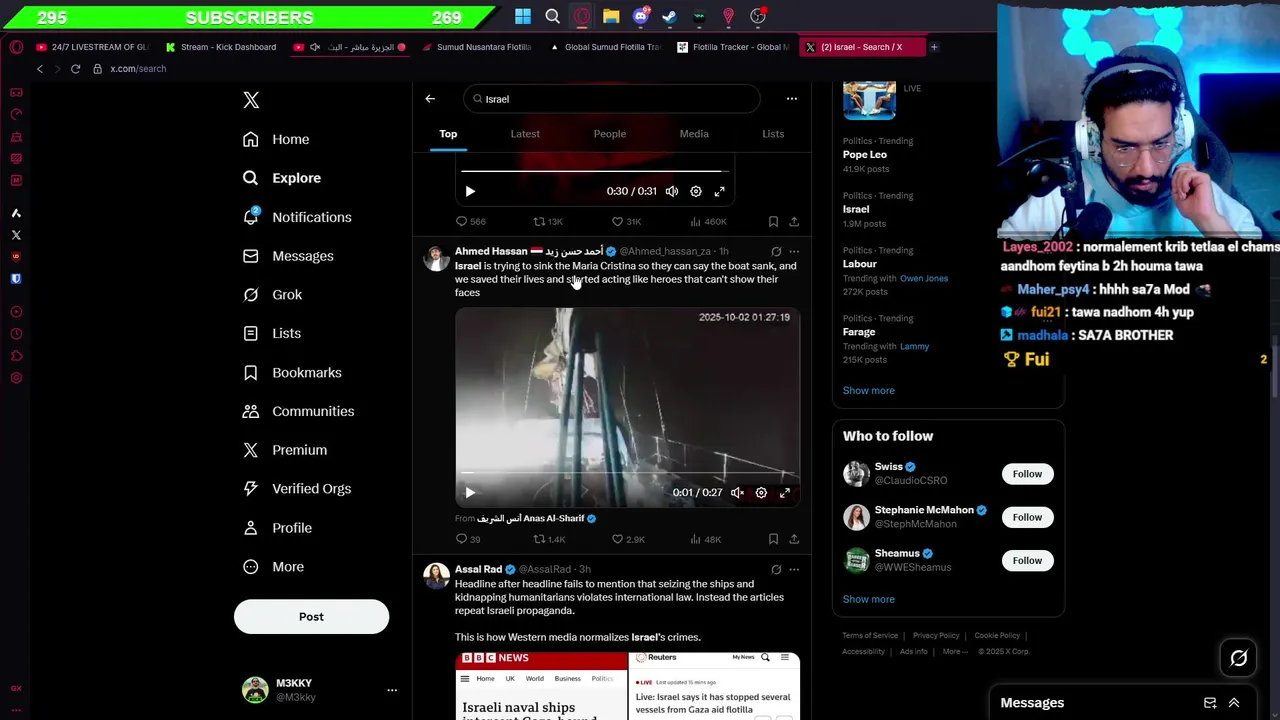The height and width of the screenshot is (720, 1280).
Task: Open M3KKY account options menu
Action: pos(392,690)
